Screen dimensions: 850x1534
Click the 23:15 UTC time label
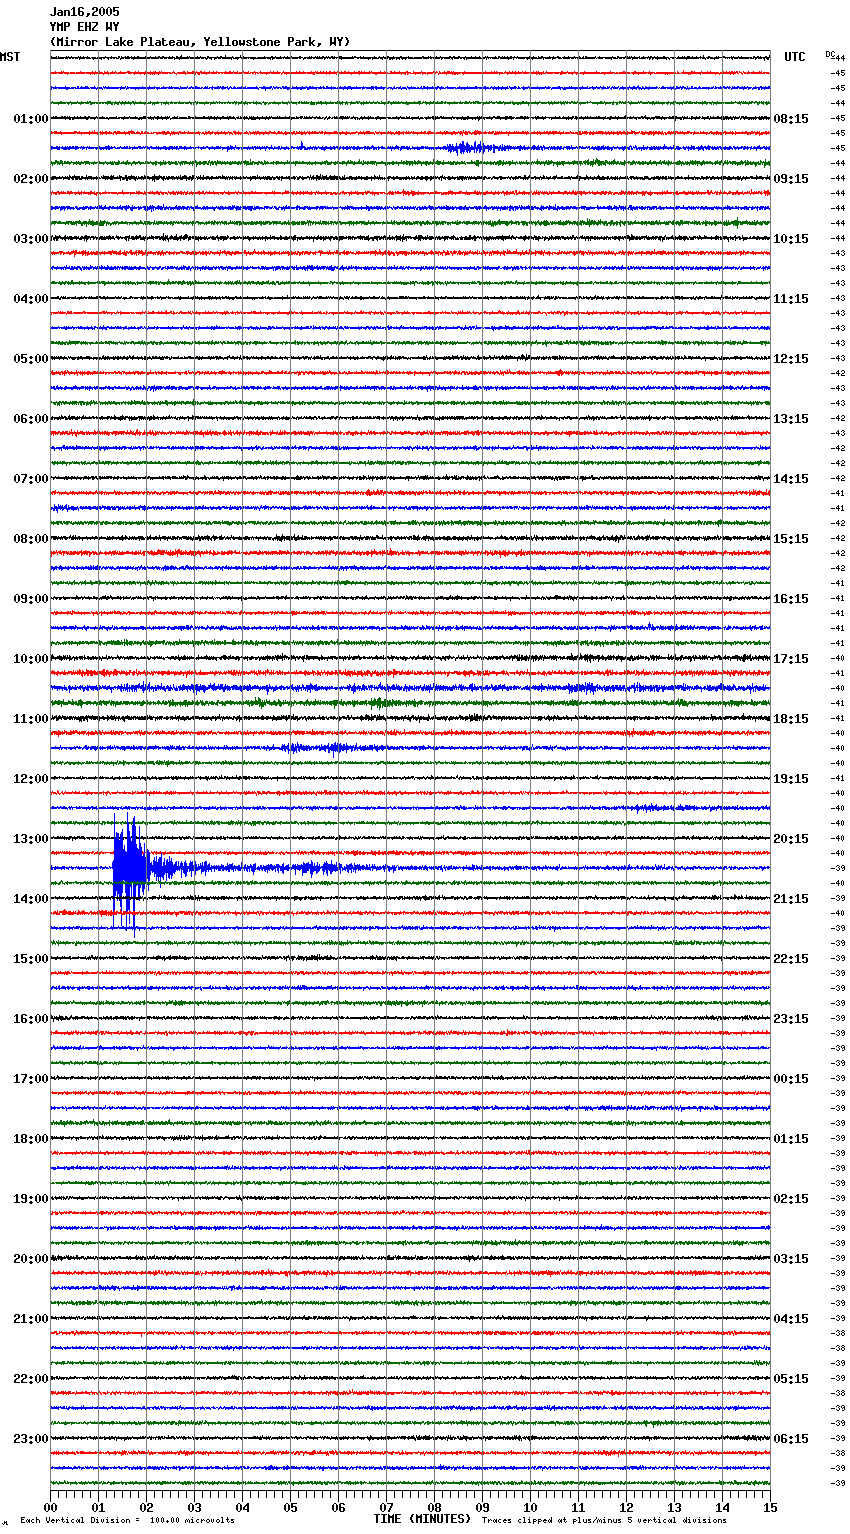point(791,1019)
